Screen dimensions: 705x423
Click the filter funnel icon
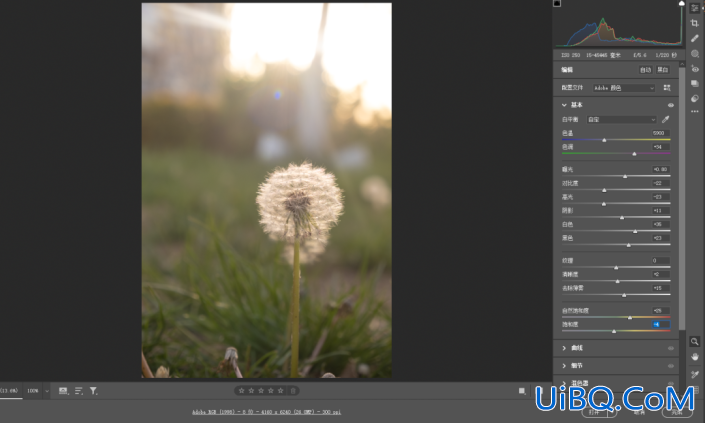click(x=93, y=391)
